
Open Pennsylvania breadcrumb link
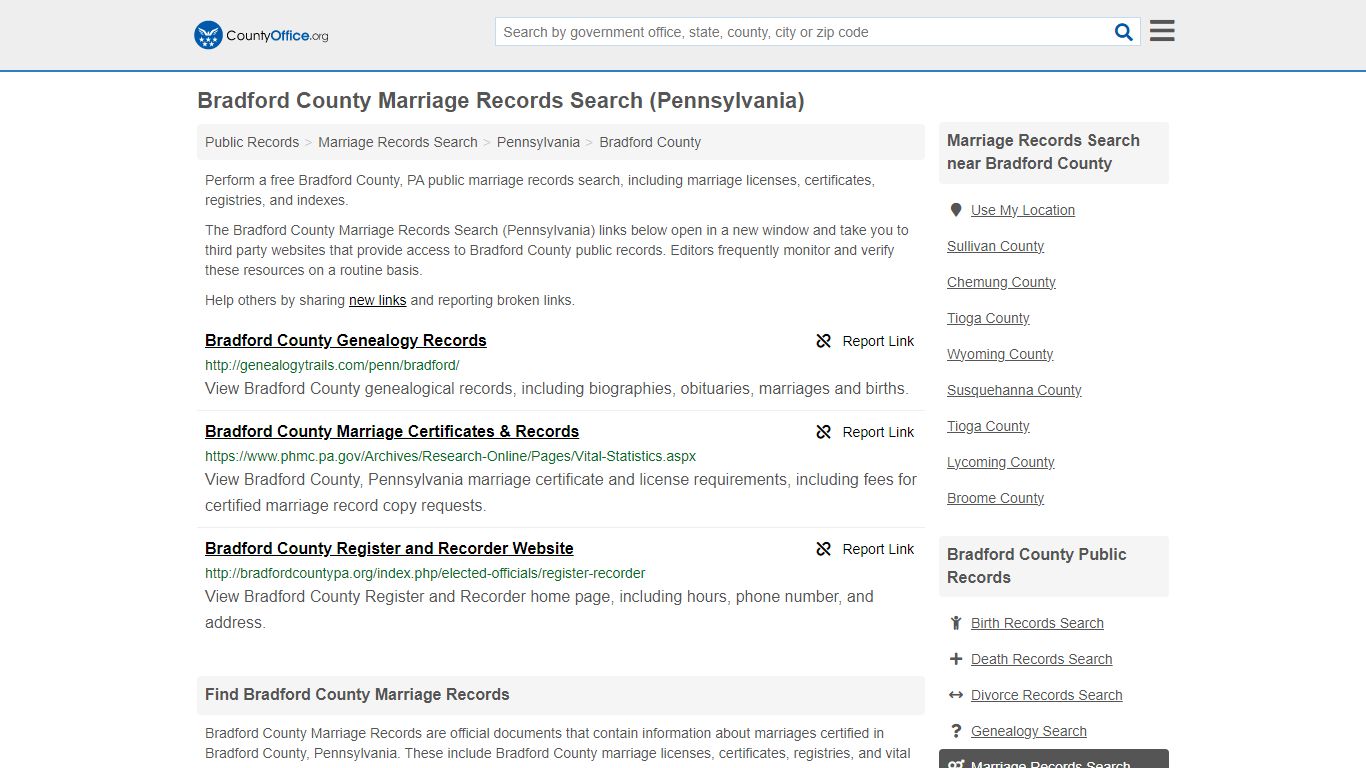tap(538, 142)
